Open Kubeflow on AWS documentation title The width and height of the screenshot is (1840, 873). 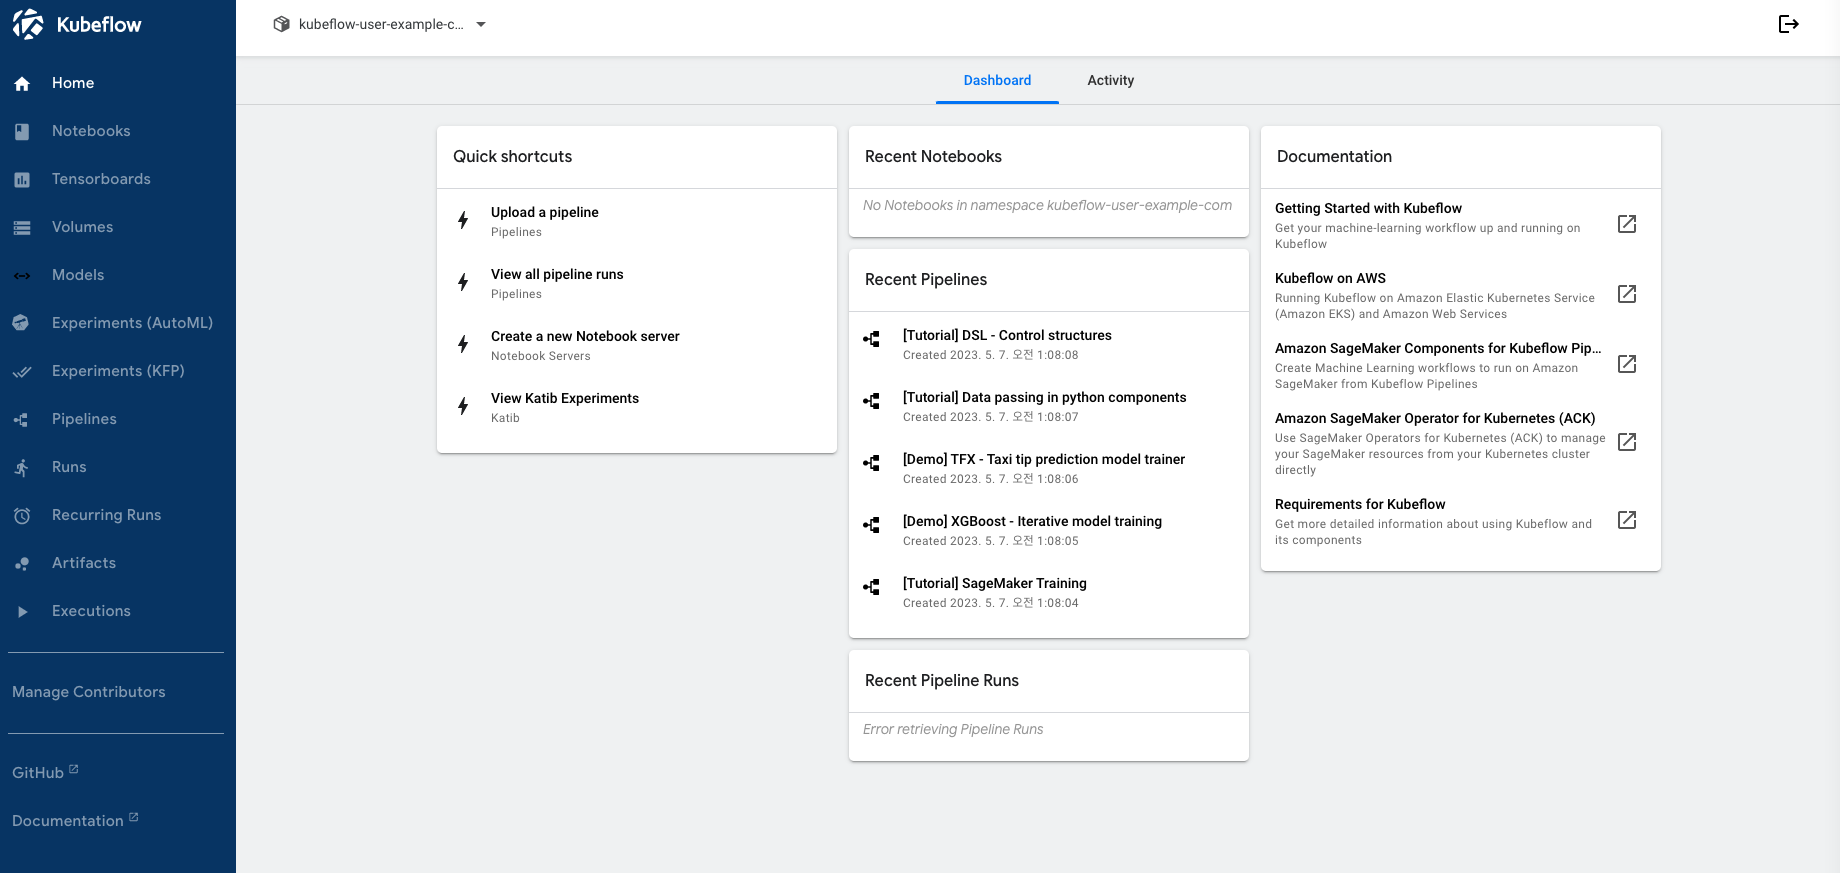pyautogui.click(x=1330, y=278)
